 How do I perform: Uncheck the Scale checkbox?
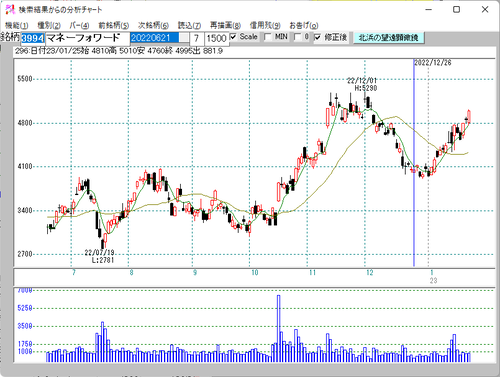tap(233, 37)
